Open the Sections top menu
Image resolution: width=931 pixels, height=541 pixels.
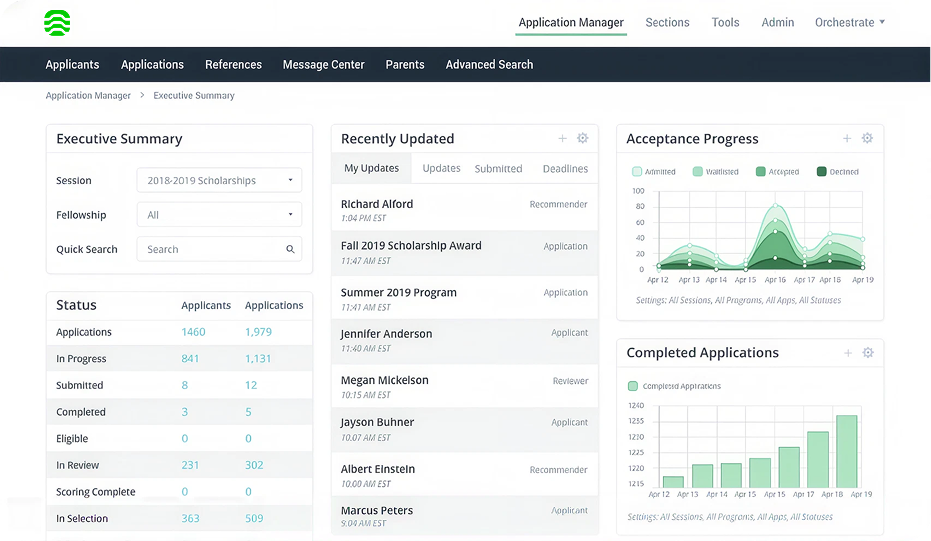tap(667, 23)
